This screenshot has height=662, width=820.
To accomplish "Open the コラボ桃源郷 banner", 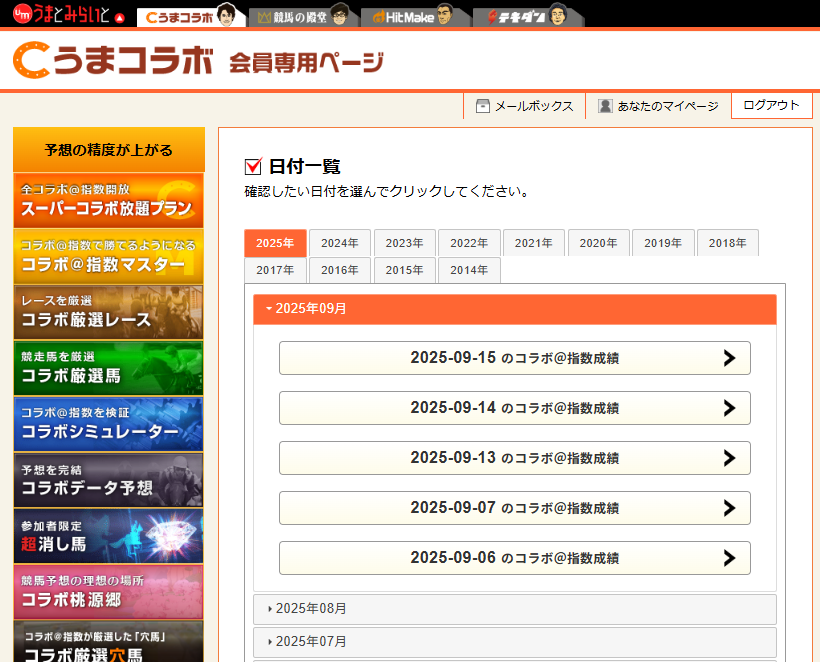I will click(x=108, y=592).
